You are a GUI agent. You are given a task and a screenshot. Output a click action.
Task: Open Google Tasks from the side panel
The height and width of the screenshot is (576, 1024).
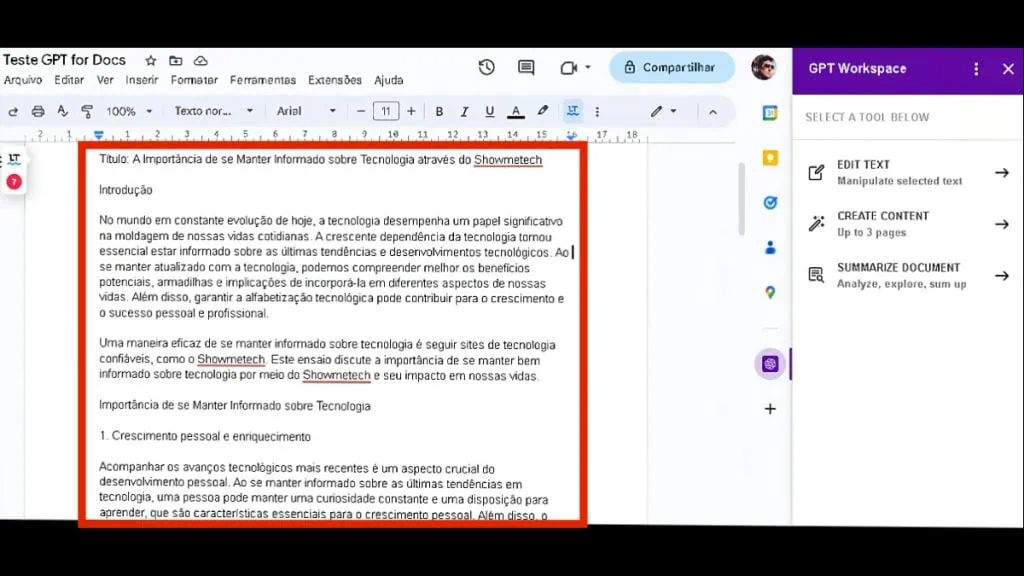[770, 202]
